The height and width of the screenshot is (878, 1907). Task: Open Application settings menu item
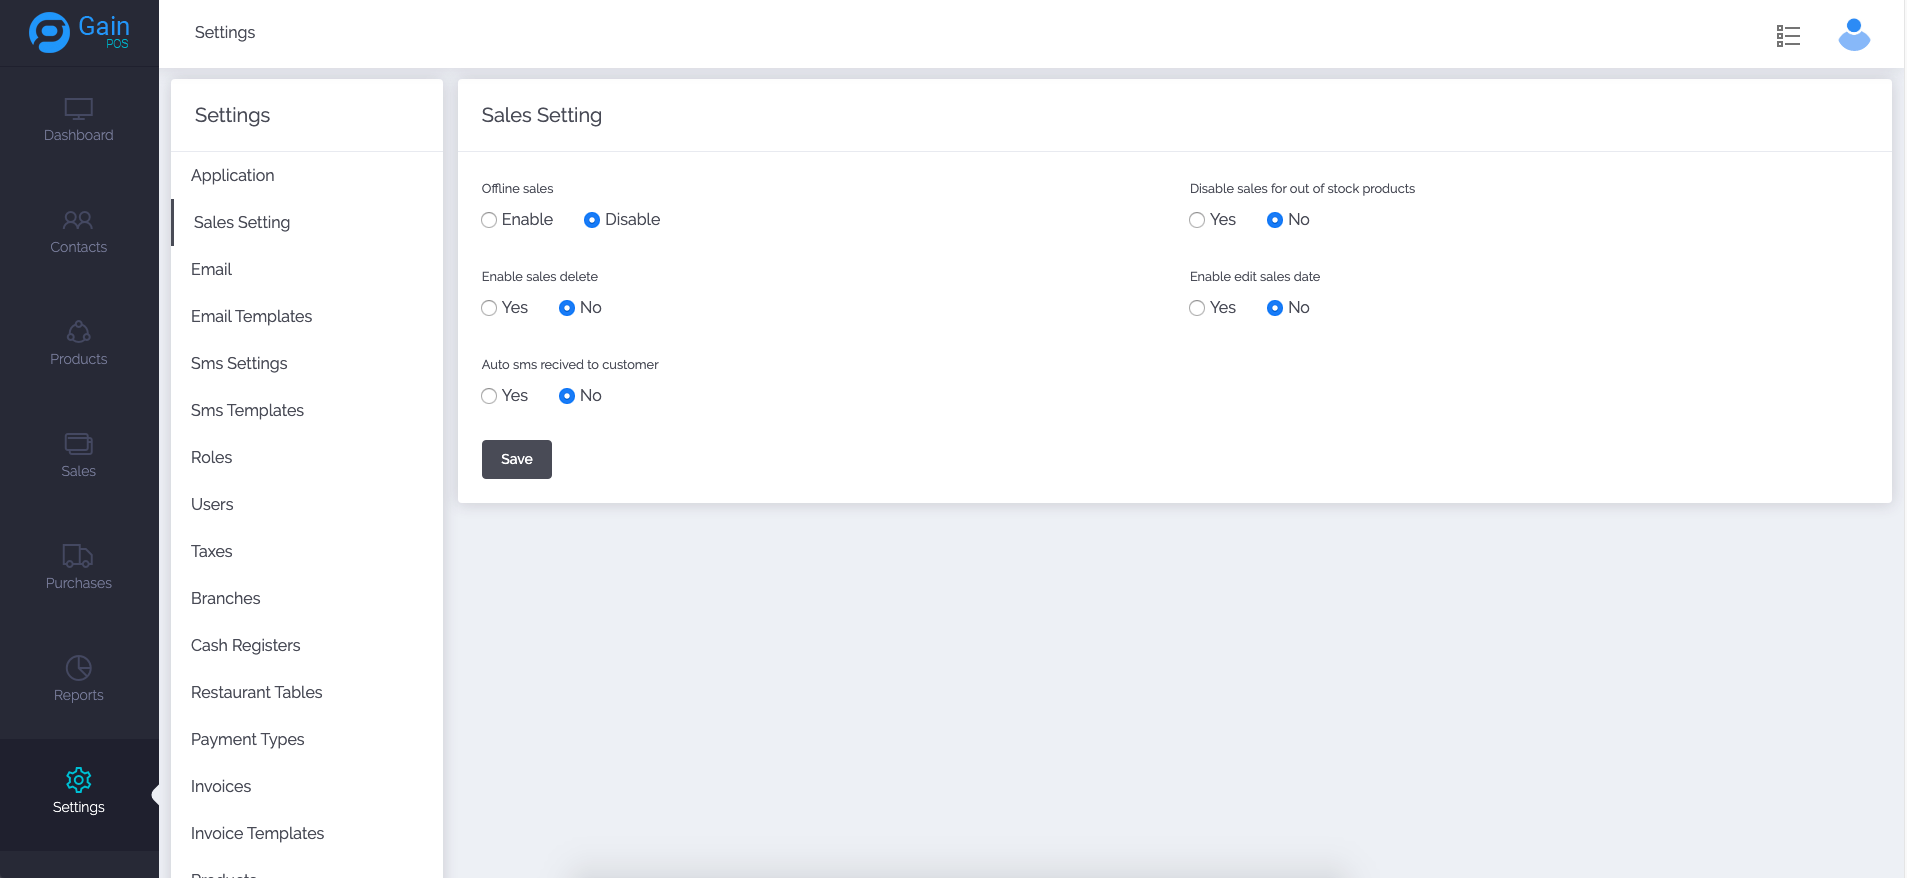tap(232, 175)
